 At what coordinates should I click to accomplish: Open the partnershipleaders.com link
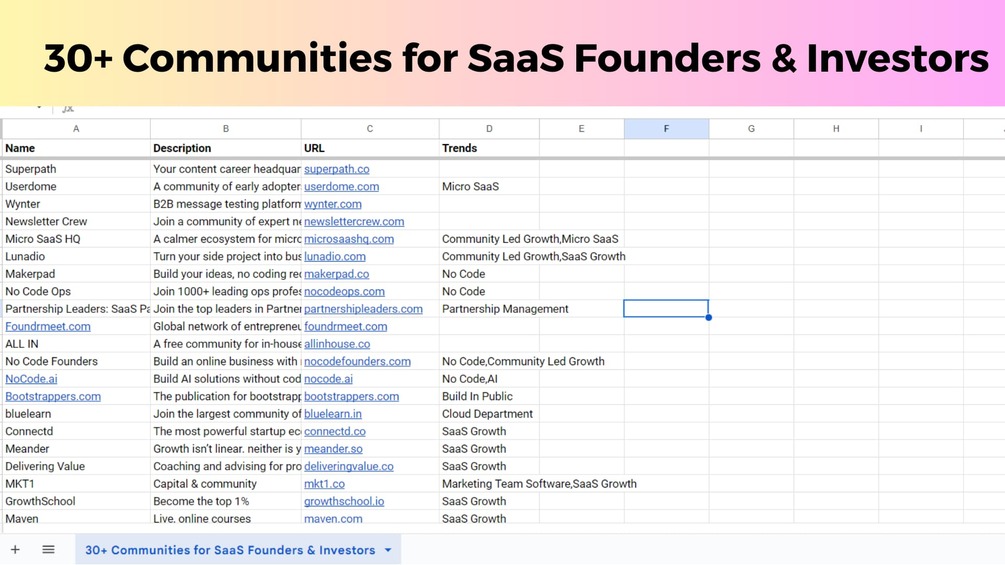click(x=363, y=309)
